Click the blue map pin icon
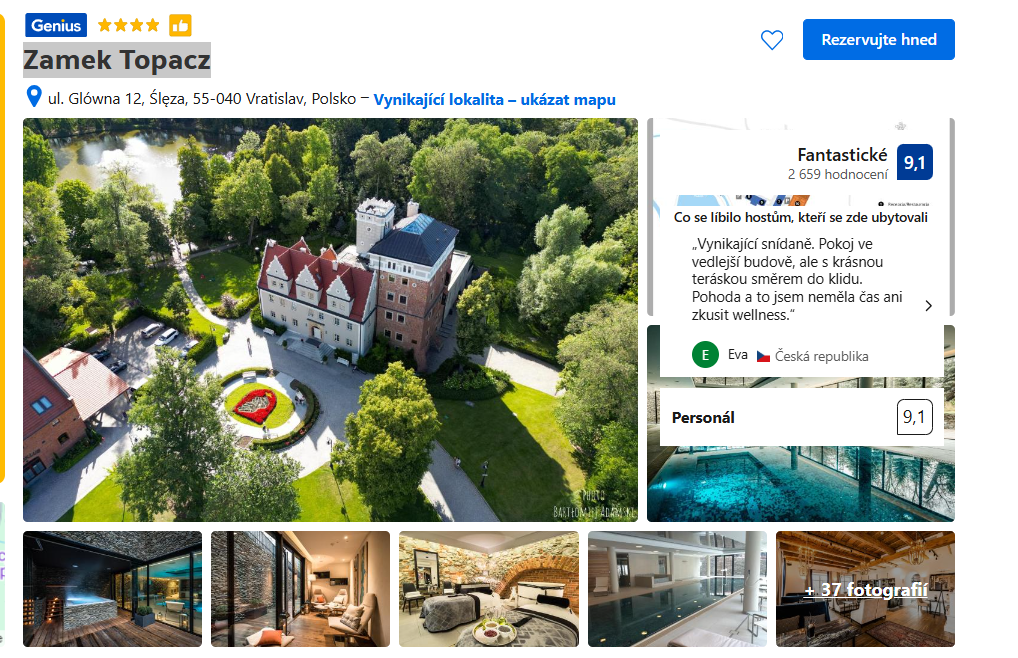 (x=34, y=97)
